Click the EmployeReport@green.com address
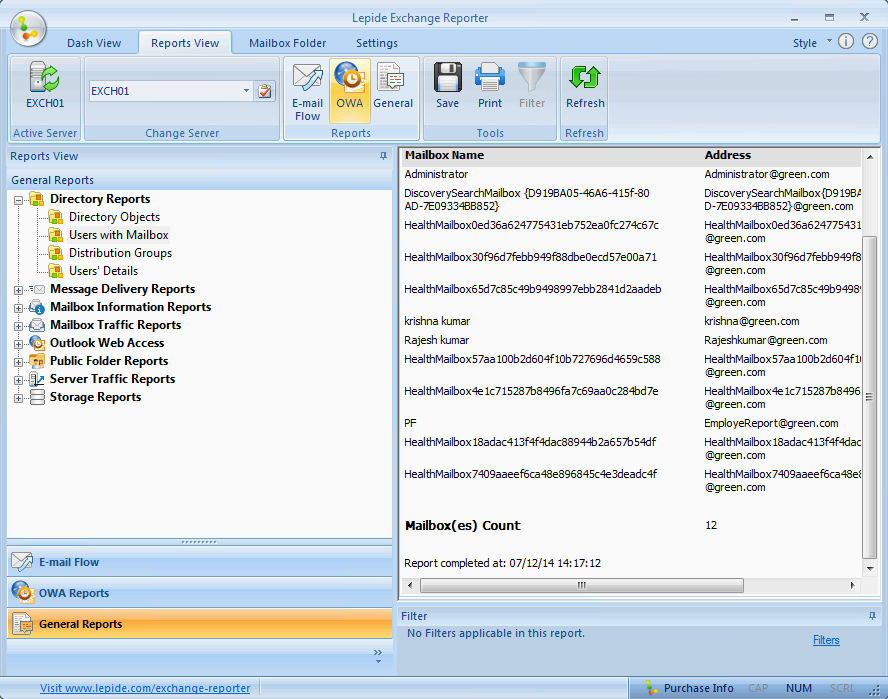888x699 pixels. tap(771, 423)
